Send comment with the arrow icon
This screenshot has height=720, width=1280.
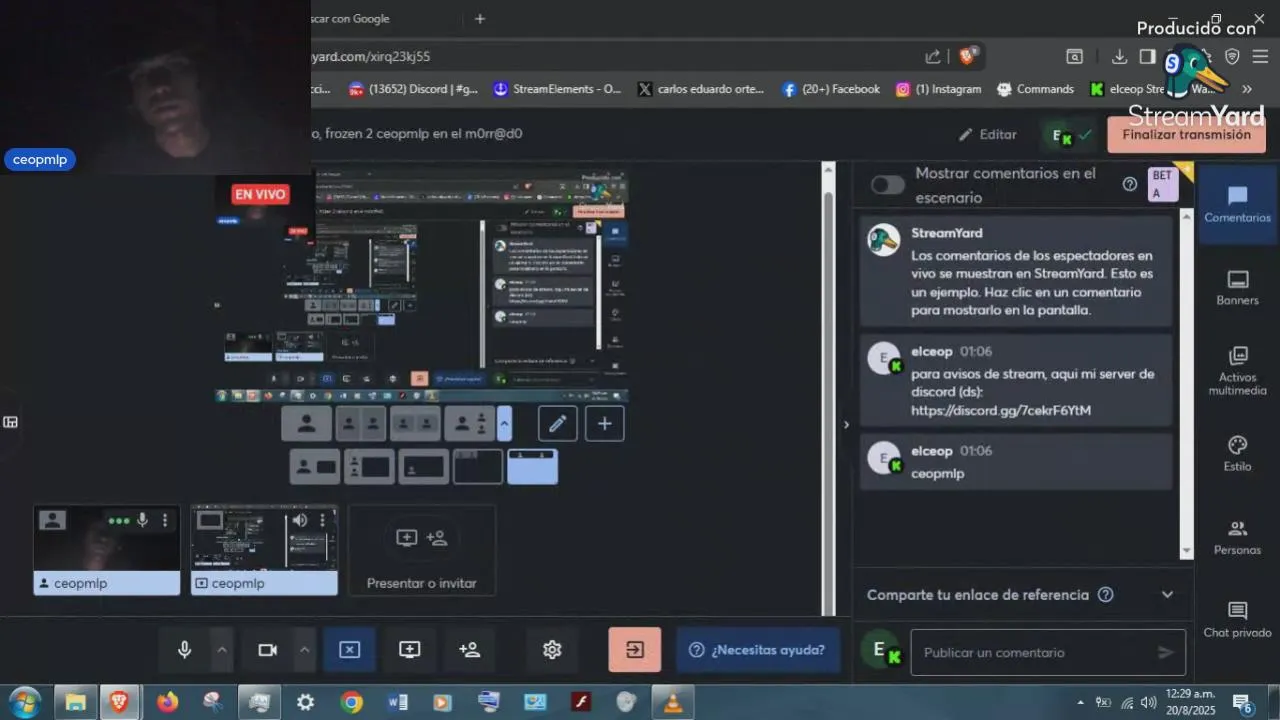point(1165,652)
